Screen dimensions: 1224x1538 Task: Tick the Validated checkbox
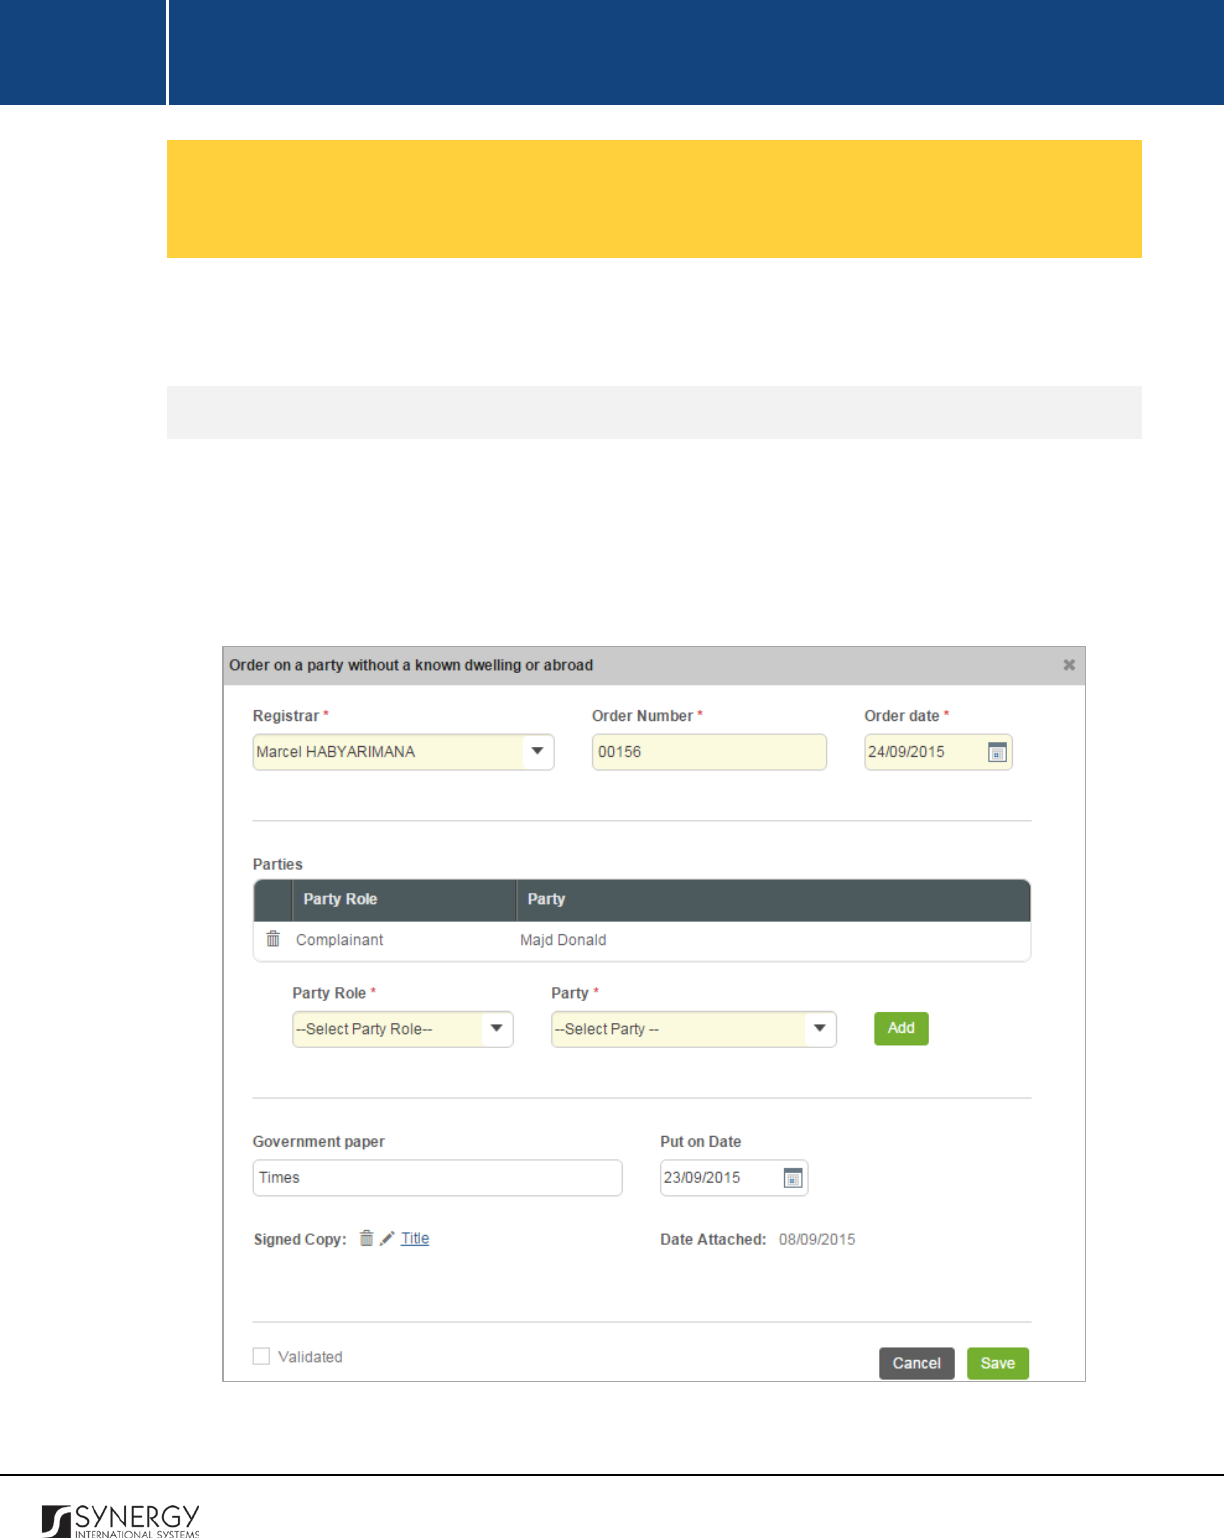click(x=262, y=1356)
